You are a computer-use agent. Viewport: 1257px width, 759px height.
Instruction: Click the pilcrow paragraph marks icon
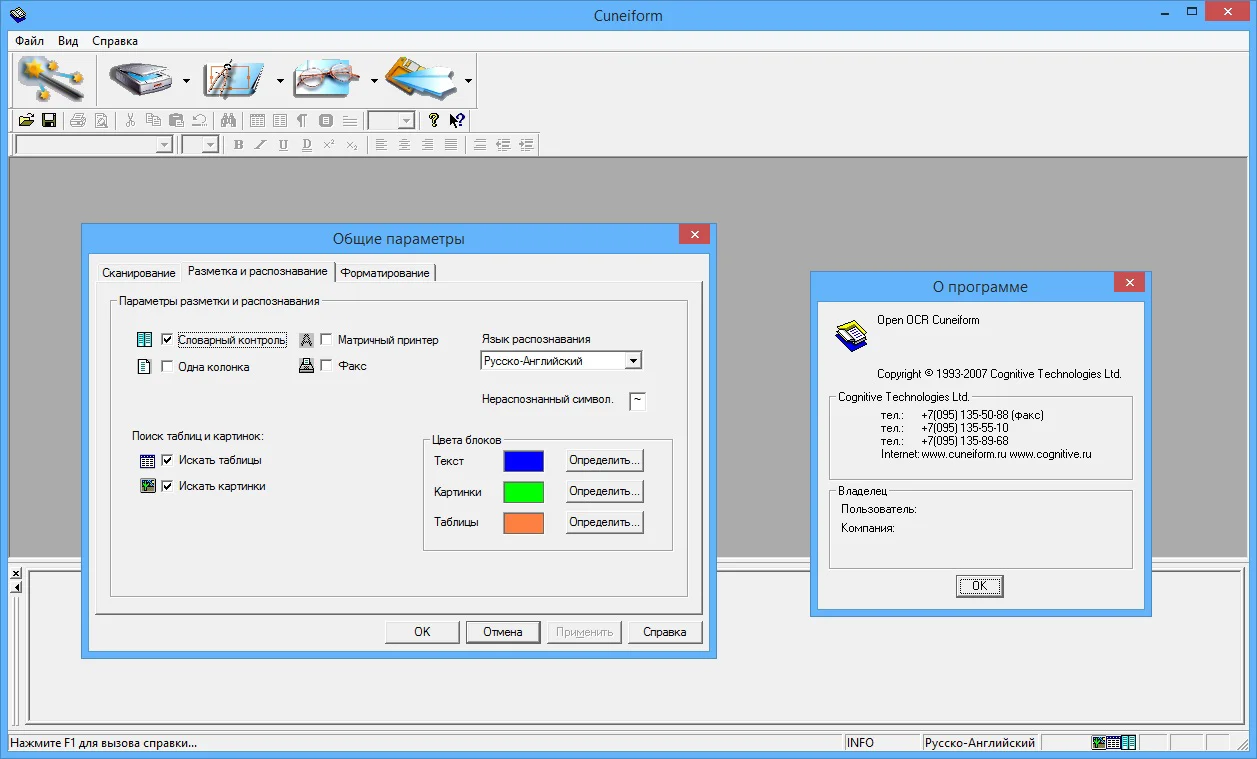pos(302,120)
